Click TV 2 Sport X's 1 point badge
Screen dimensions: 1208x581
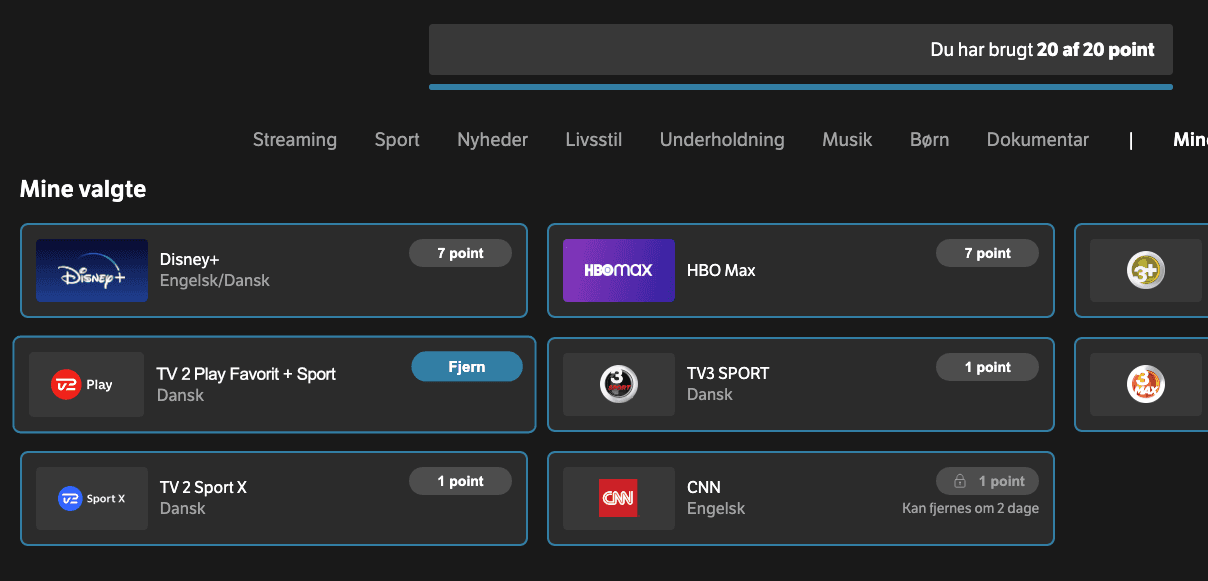(460, 480)
